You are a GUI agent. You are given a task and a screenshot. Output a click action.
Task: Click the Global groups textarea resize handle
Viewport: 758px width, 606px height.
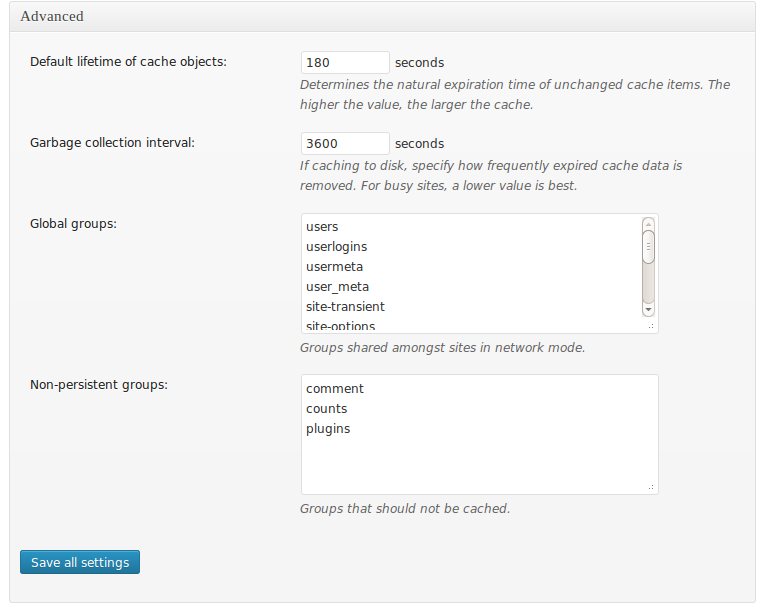[651, 326]
